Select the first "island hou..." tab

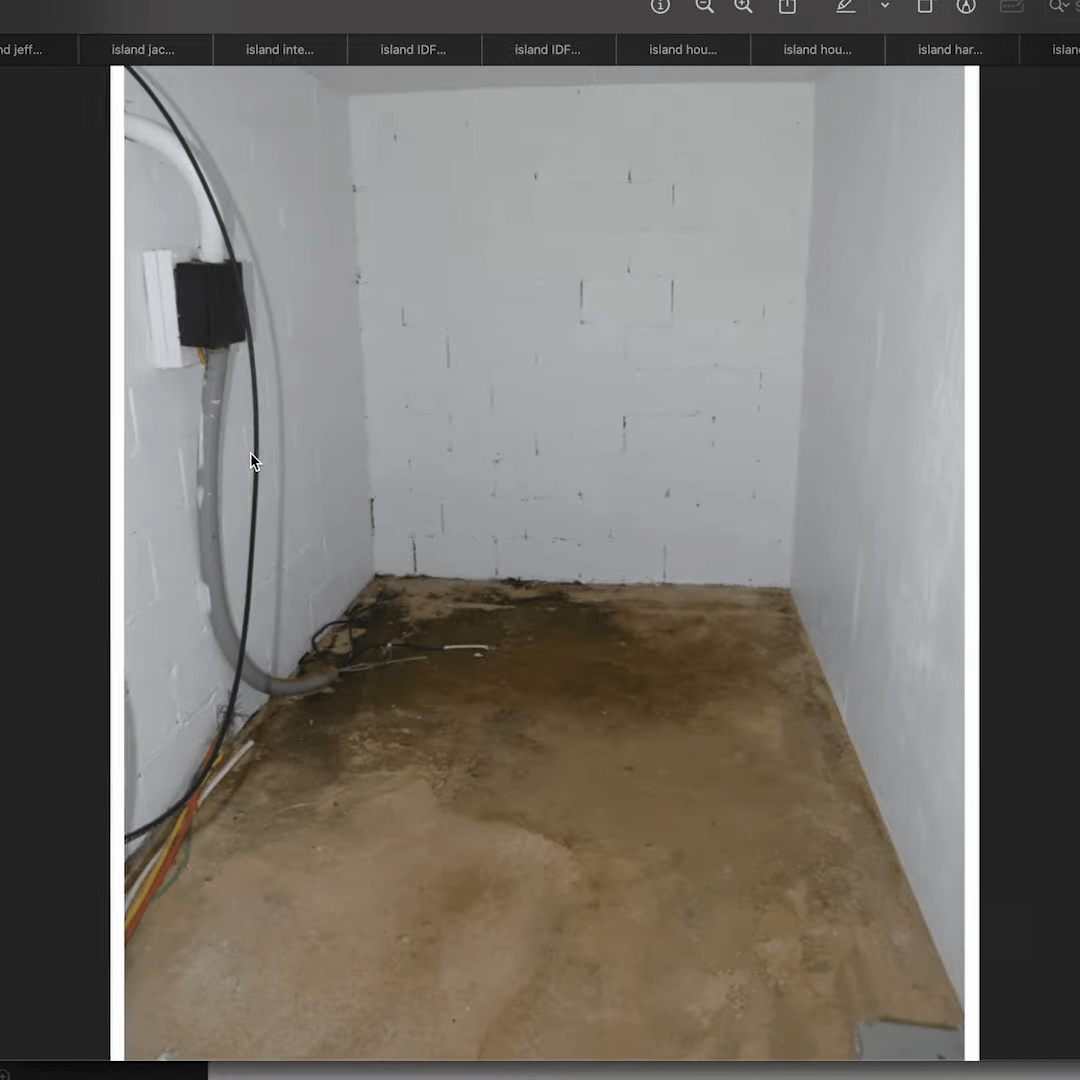[683, 50]
